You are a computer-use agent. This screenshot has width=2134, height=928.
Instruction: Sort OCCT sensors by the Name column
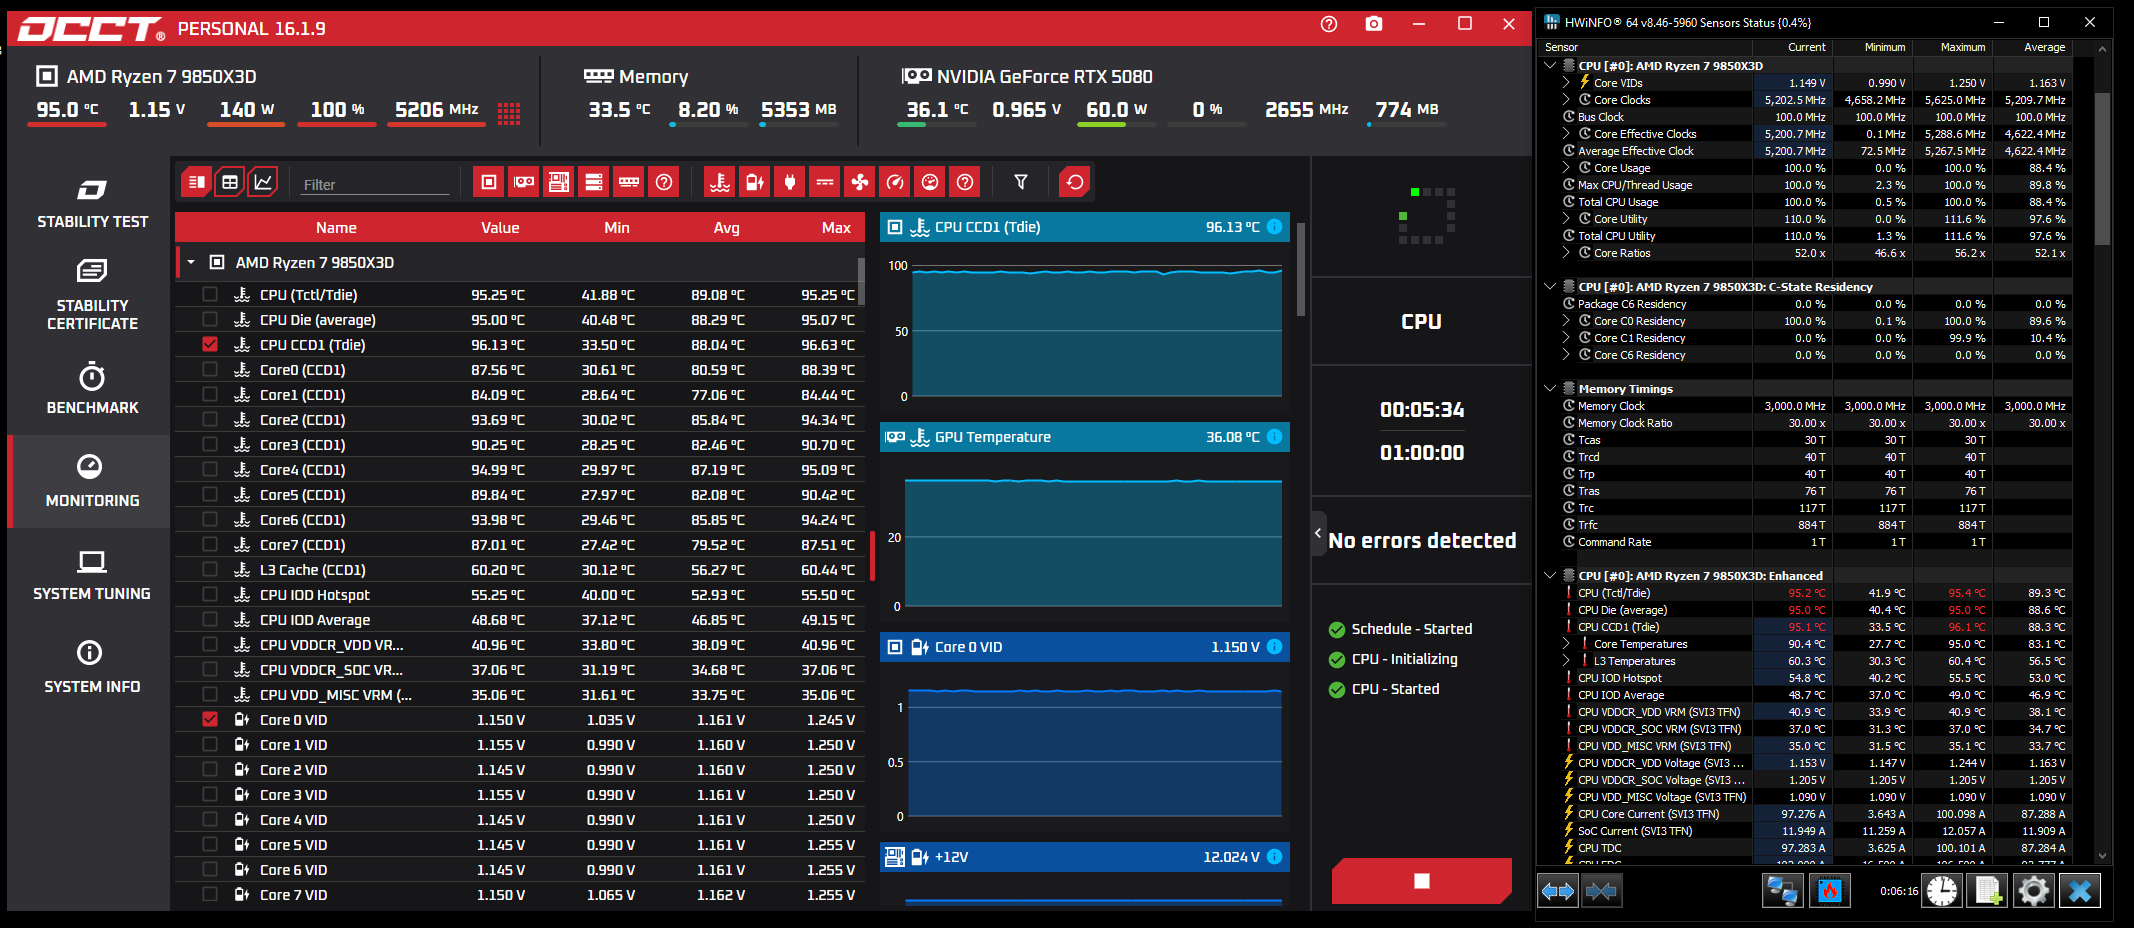(336, 228)
